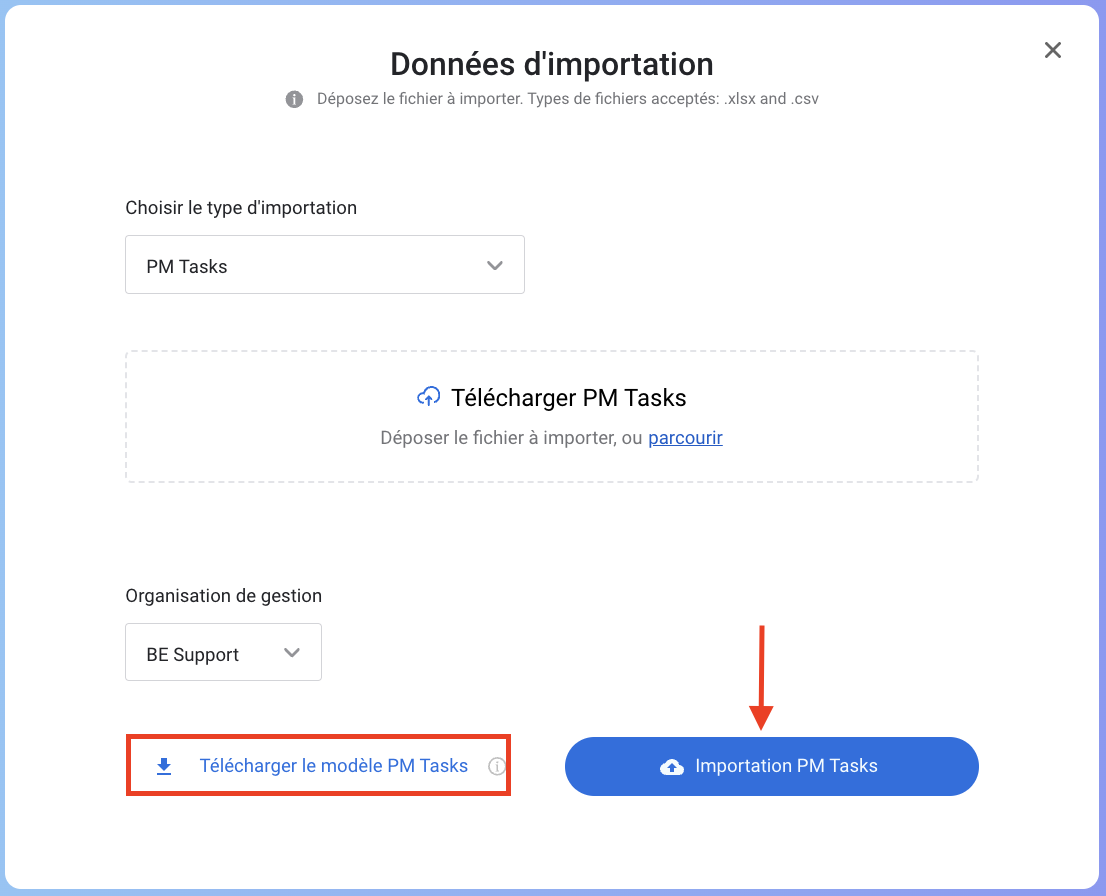Click the info icon beside the accepted file types

pyautogui.click(x=294, y=99)
